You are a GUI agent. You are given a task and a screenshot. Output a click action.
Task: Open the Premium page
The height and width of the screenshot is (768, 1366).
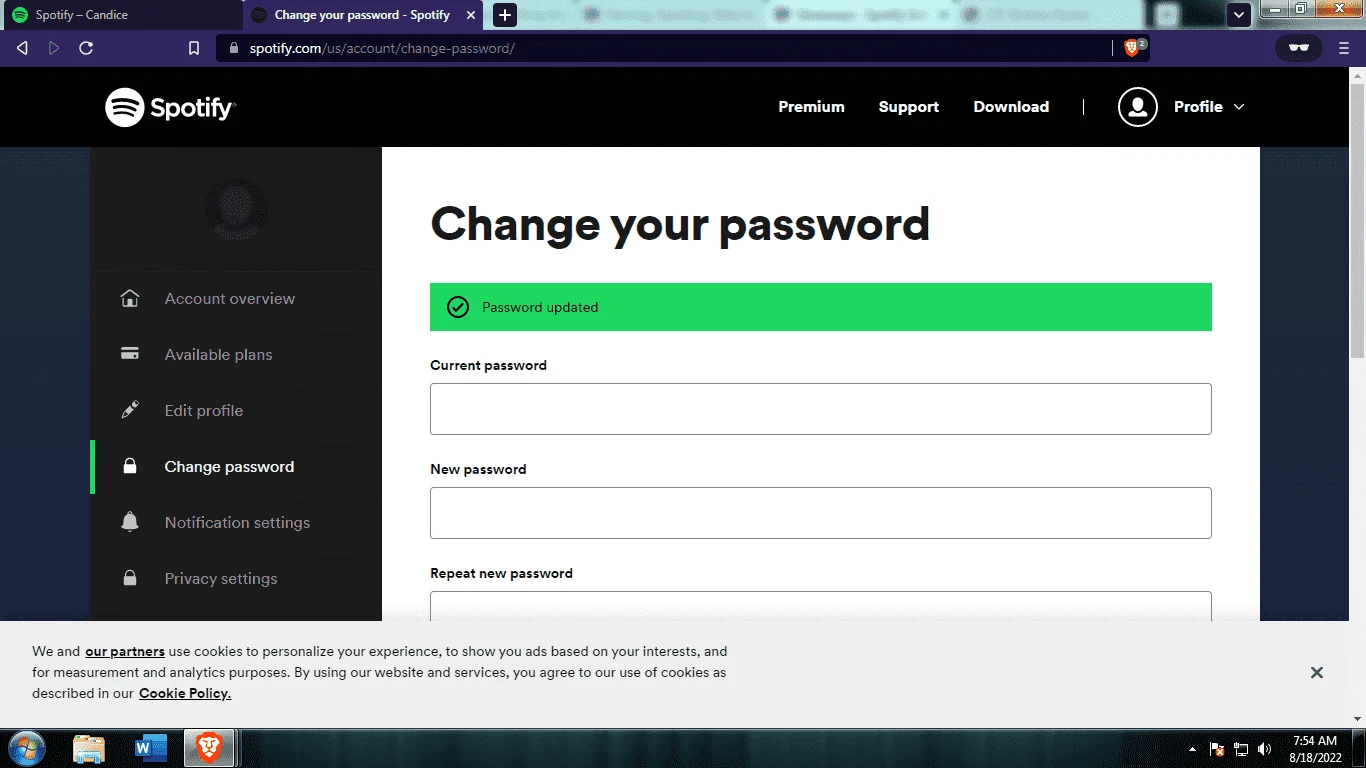811,107
